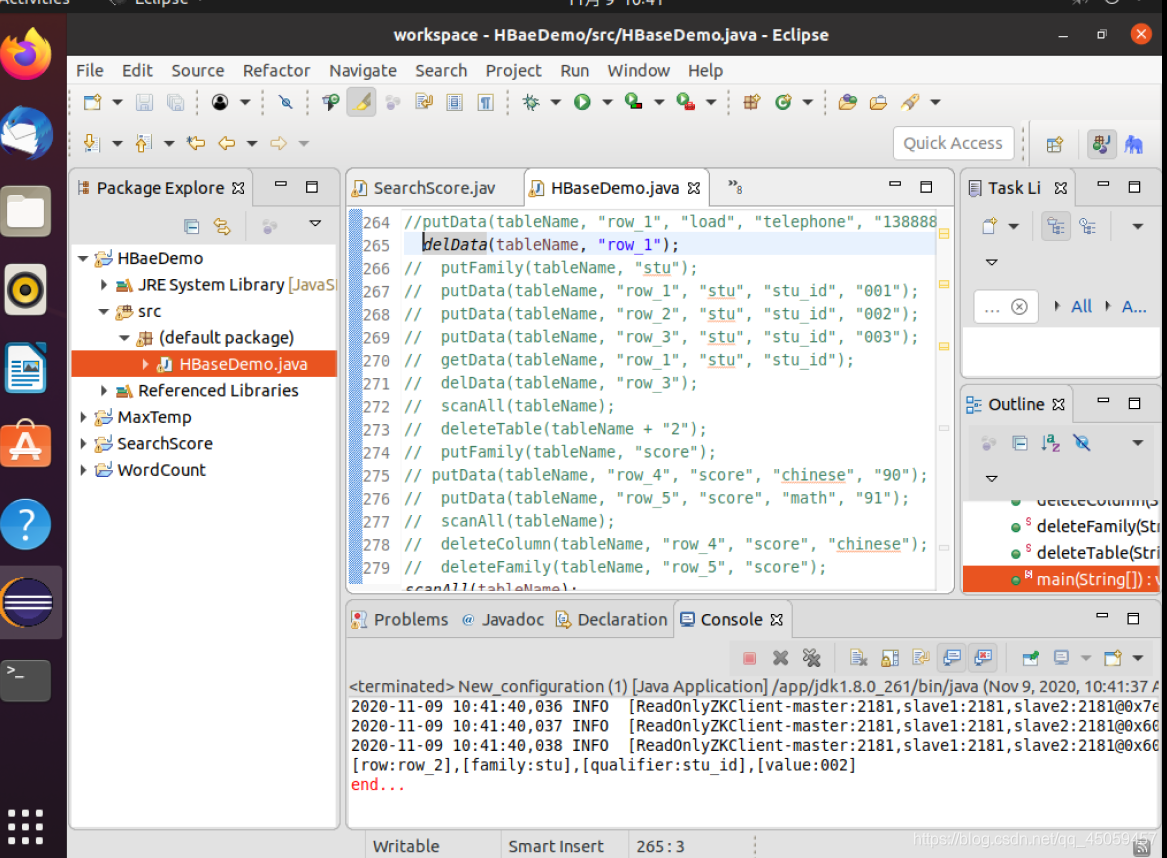This screenshot has width=1167, height=858.
Task: Open Show Applications grid in dock
Action: click(25, 826)
